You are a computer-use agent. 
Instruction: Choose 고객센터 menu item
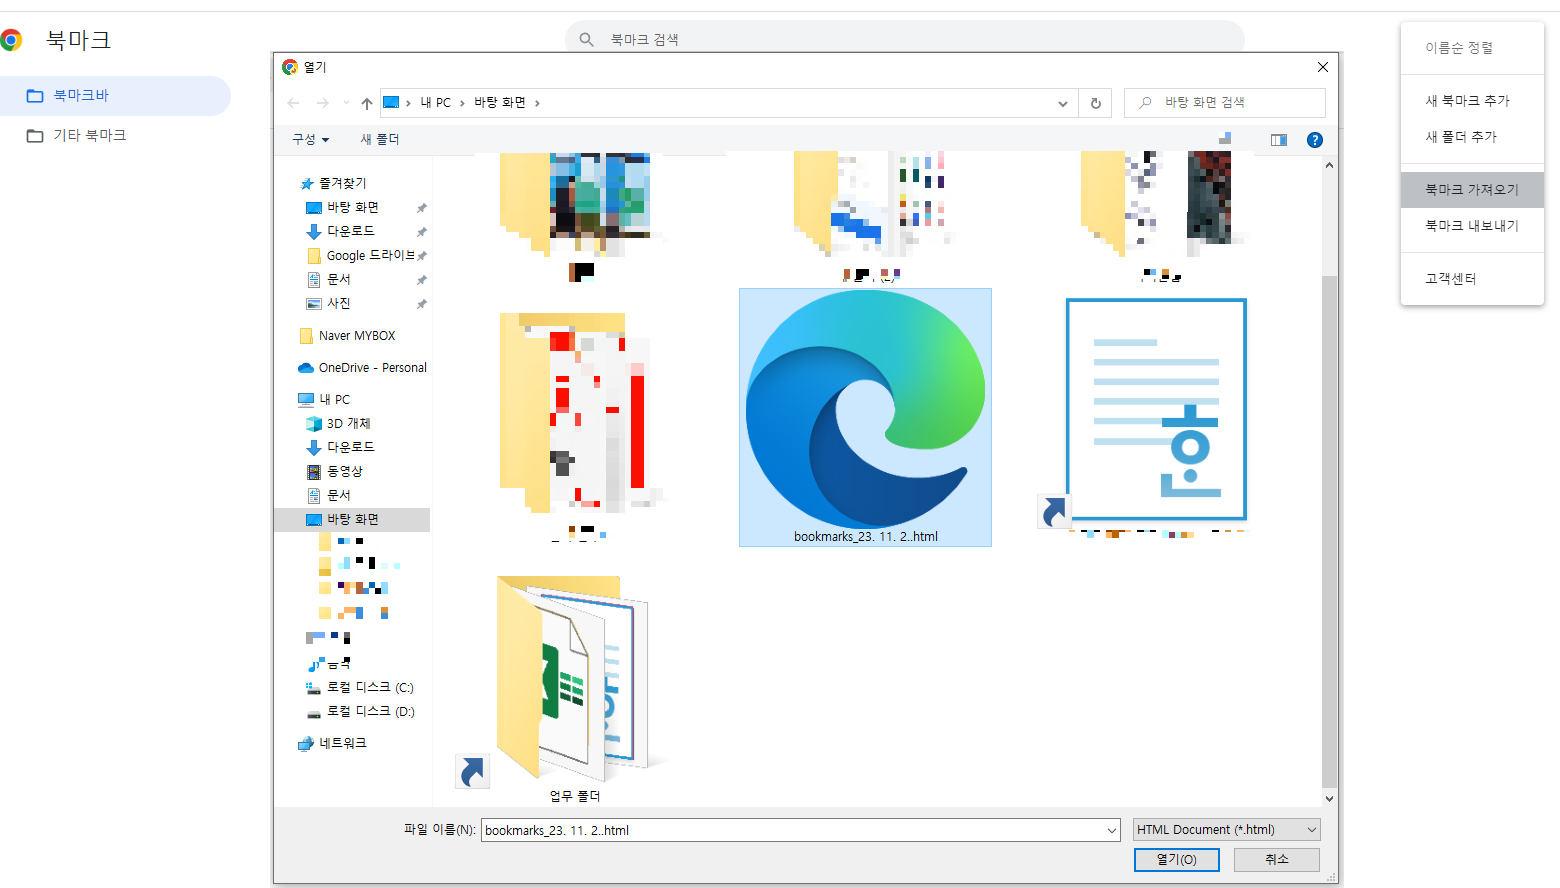[x=1472, y=279]
